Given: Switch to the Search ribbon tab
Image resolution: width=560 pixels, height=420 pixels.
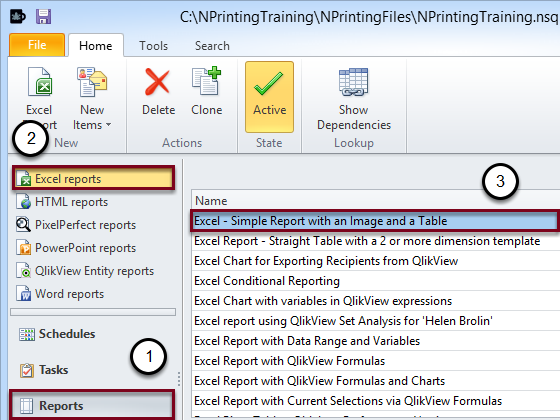Looking at the screenshot, I should [x=212, y=46].
